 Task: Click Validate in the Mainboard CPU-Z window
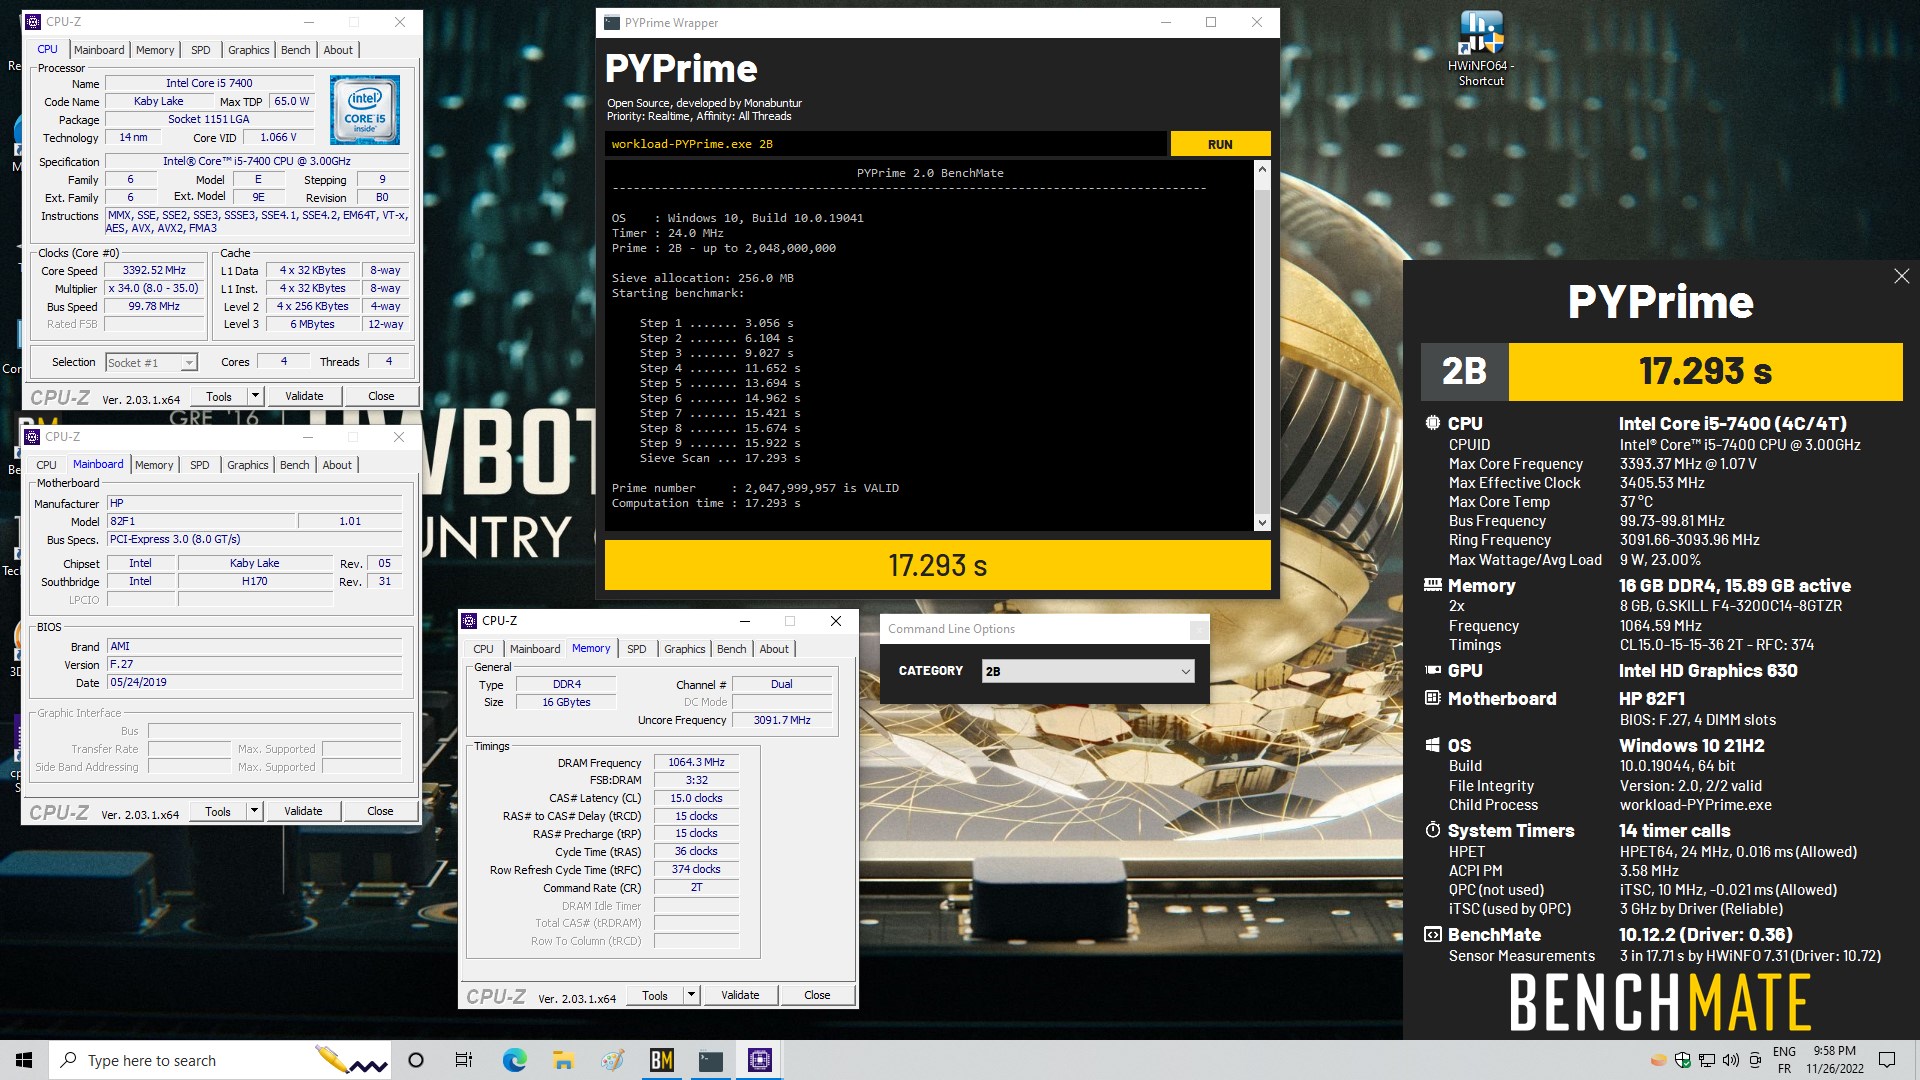coord(303,811)
